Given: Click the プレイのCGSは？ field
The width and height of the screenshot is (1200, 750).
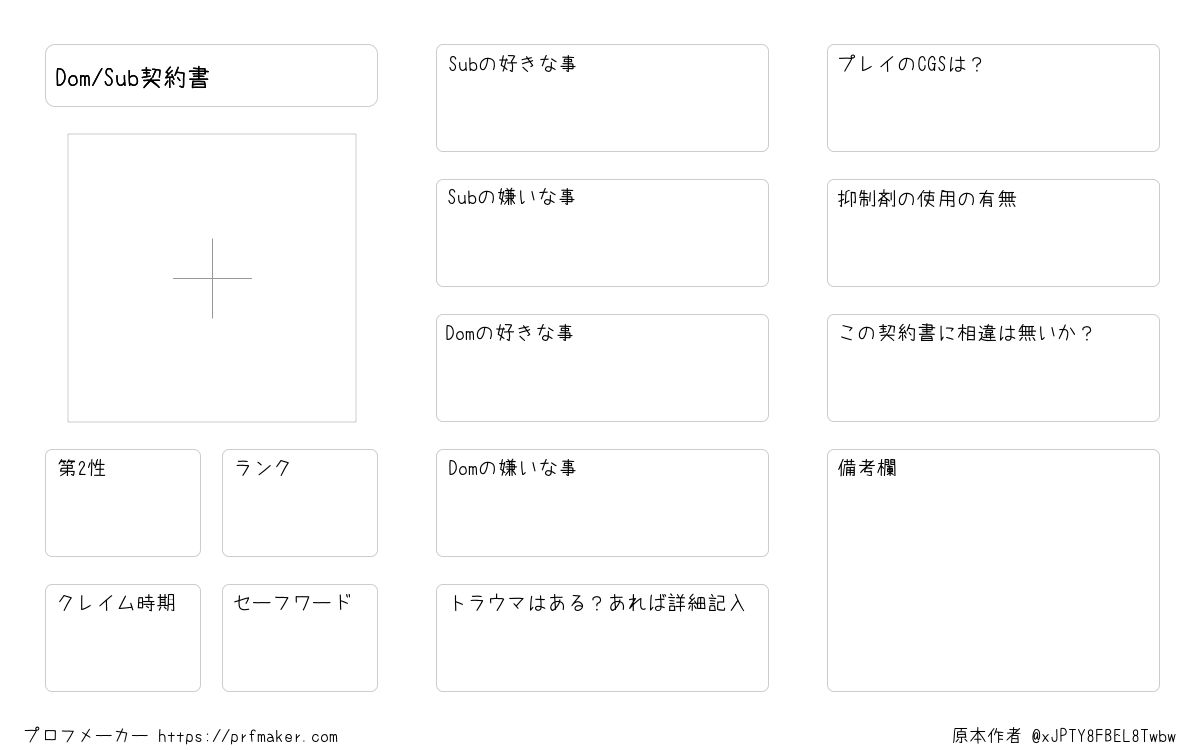Looking at the screenshot, I should [993, 98].
